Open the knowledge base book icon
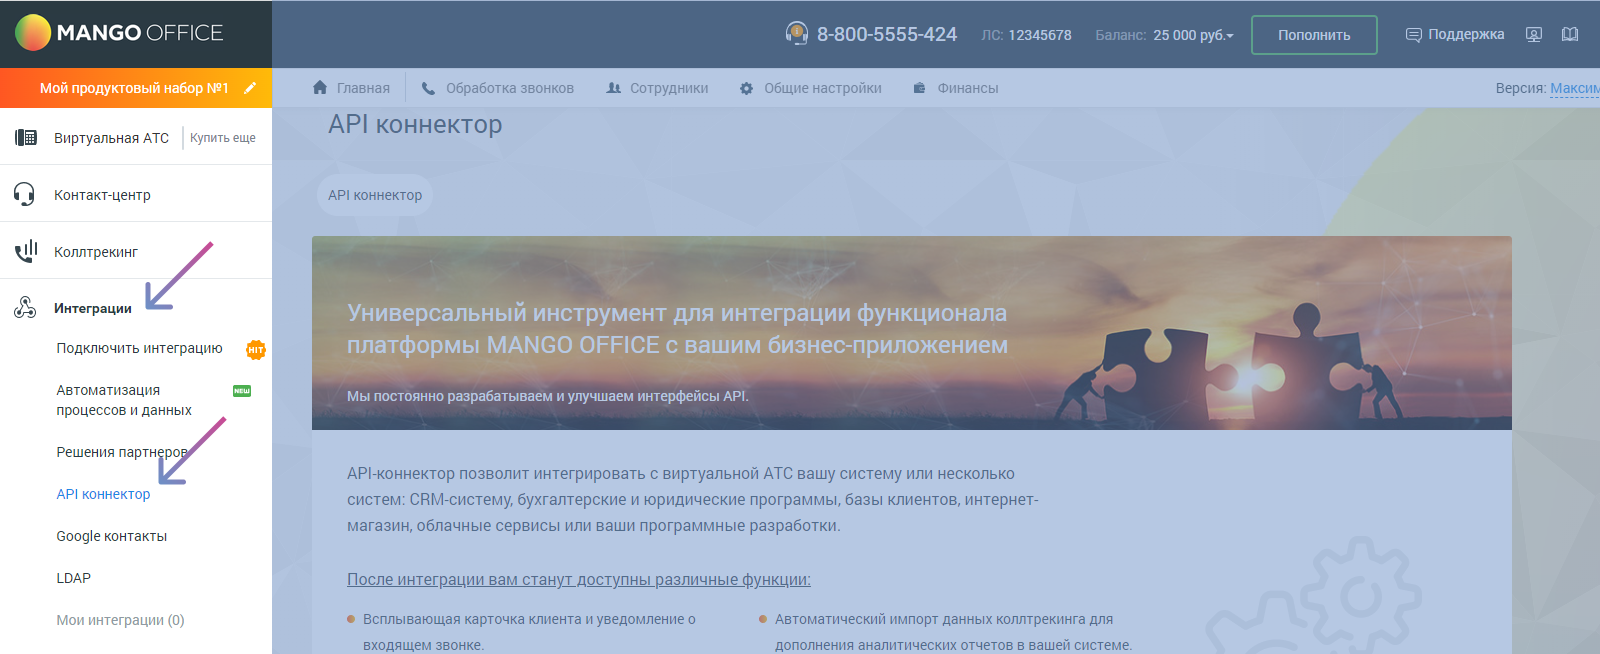 [x=1570, y=35]
